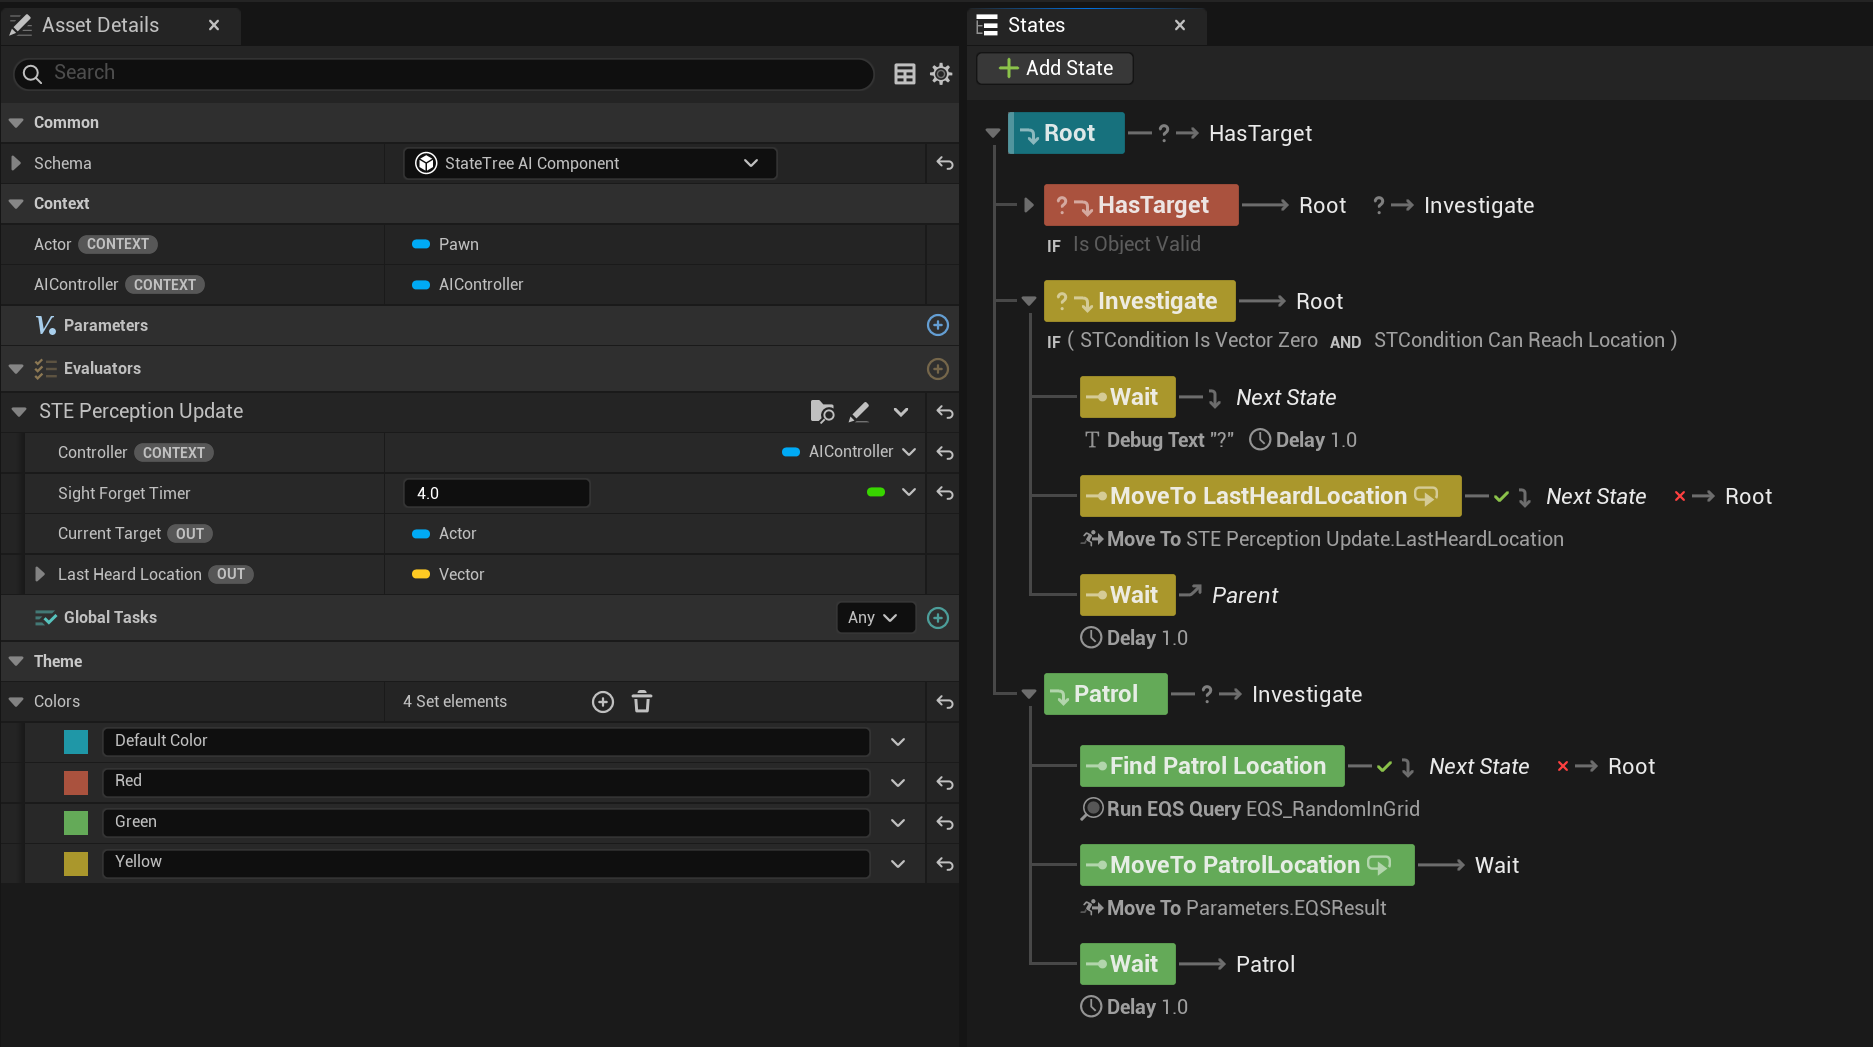
Task: Expand Yellow color entry options
Action: (x=898, y=864)
